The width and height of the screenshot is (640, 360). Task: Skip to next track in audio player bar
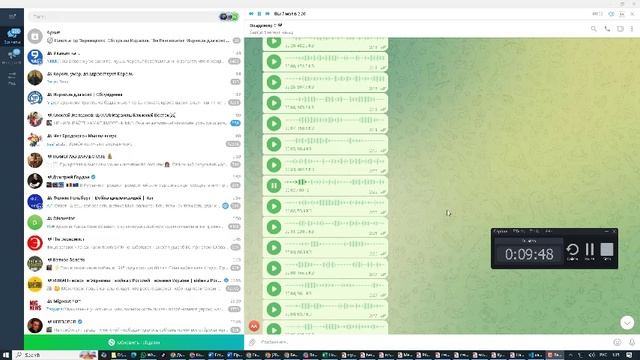[267, 14]
